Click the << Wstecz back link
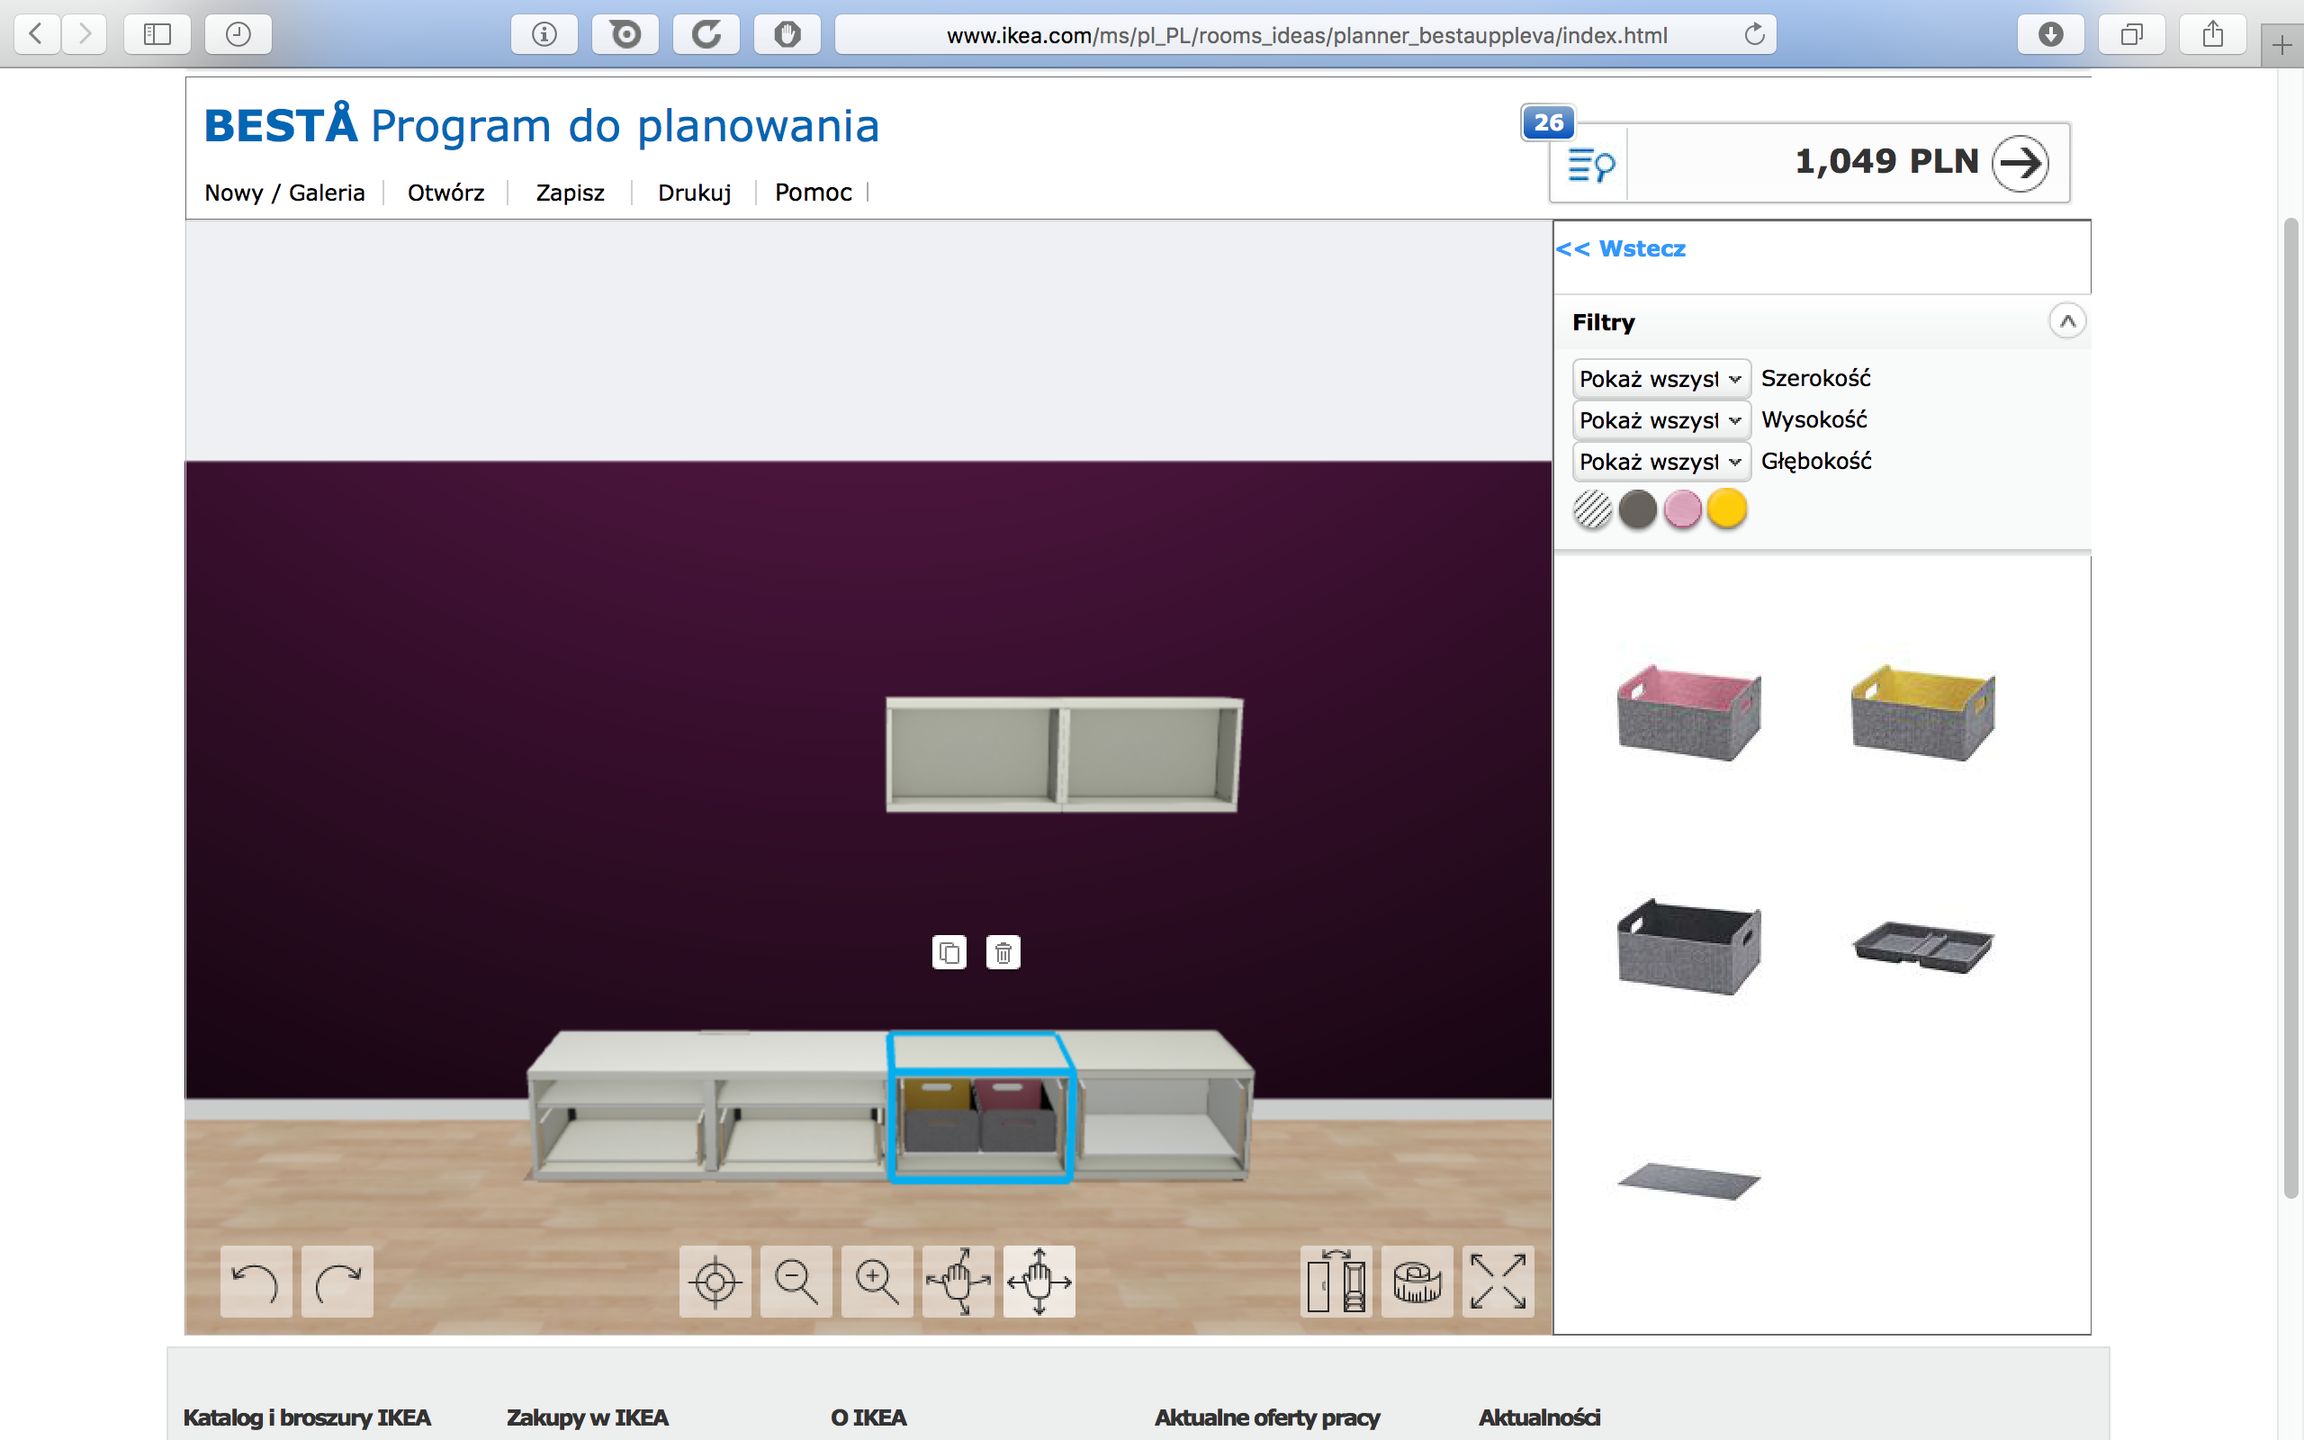Screen dimensions: 2304x1440 pyautogui.click(x=1621, y=249)
